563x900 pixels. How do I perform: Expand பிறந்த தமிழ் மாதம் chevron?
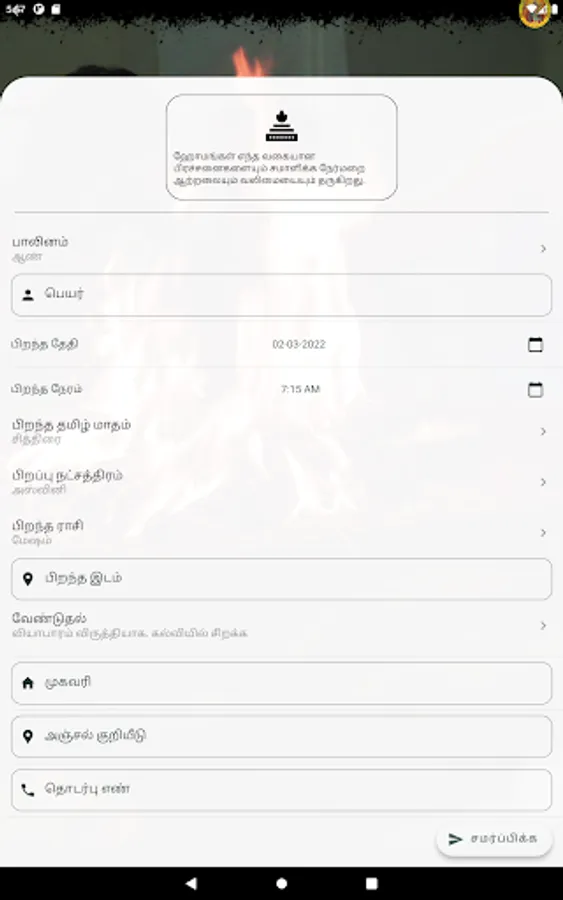pos(543,431)
